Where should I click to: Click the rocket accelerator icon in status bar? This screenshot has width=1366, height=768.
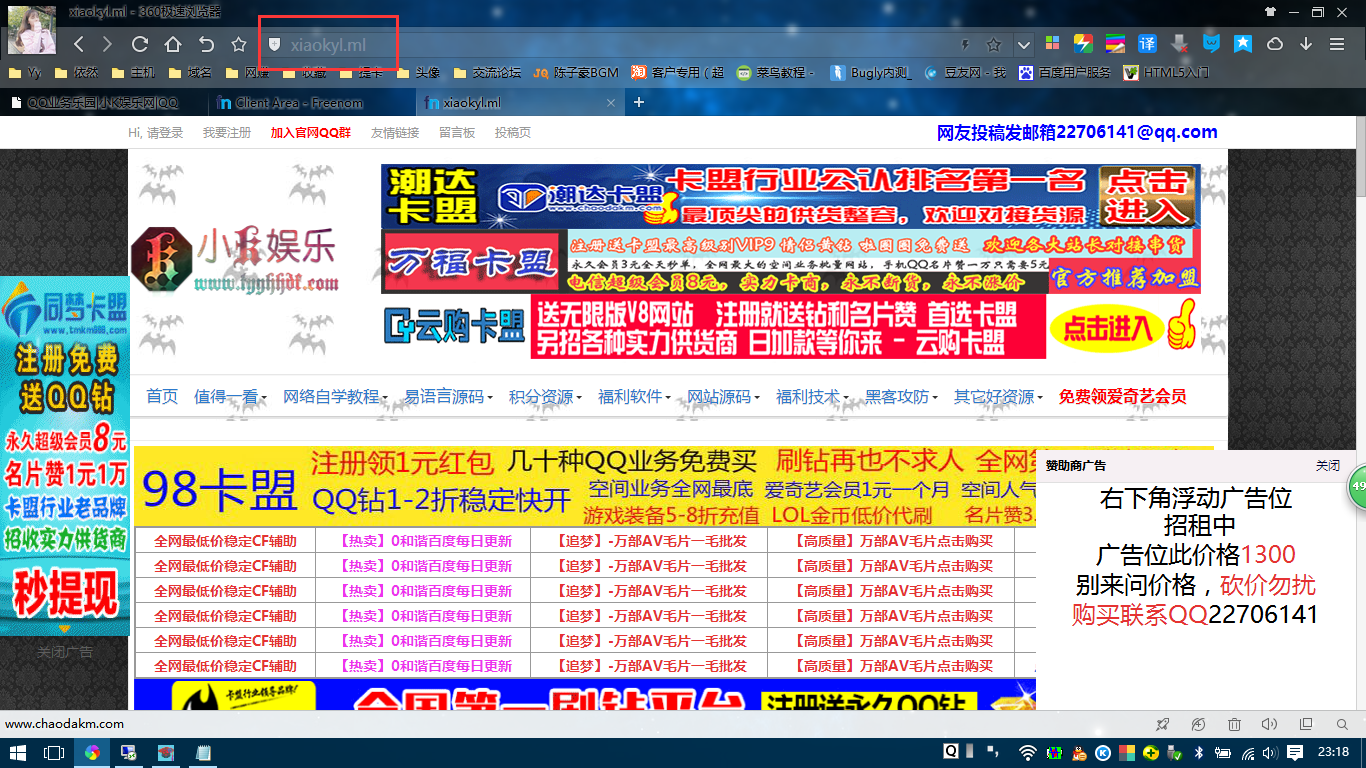tap(1162, 724)
